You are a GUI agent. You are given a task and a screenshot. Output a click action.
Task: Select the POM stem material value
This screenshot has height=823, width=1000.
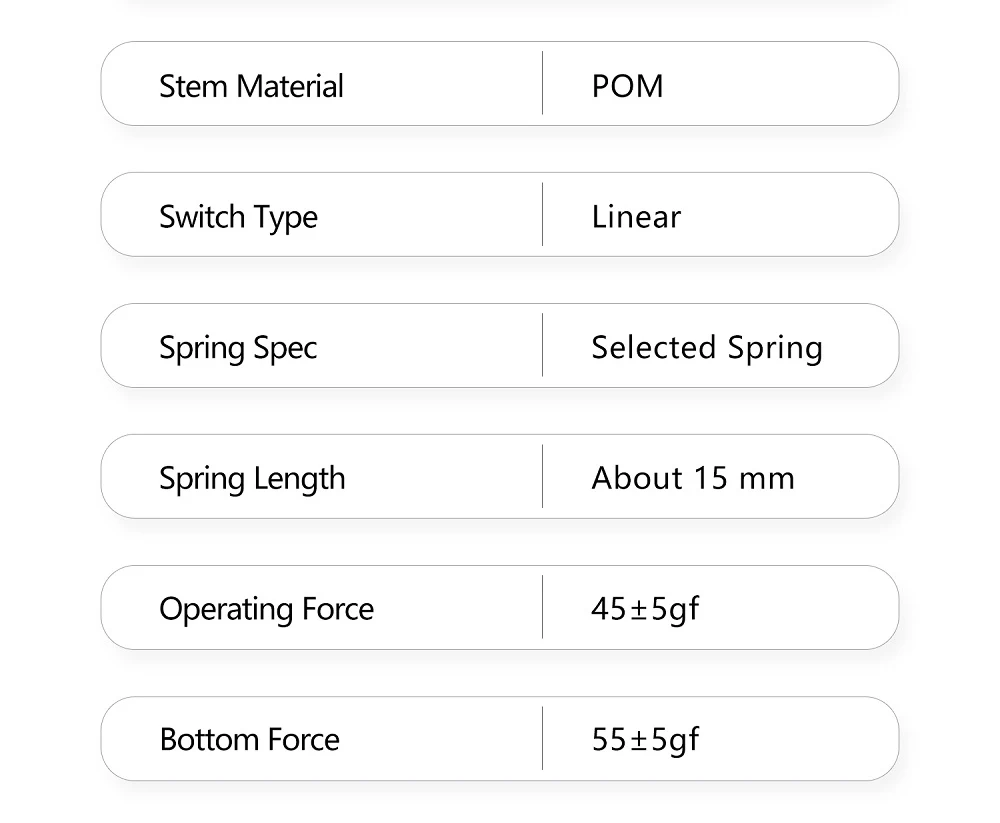pos(627,86)
